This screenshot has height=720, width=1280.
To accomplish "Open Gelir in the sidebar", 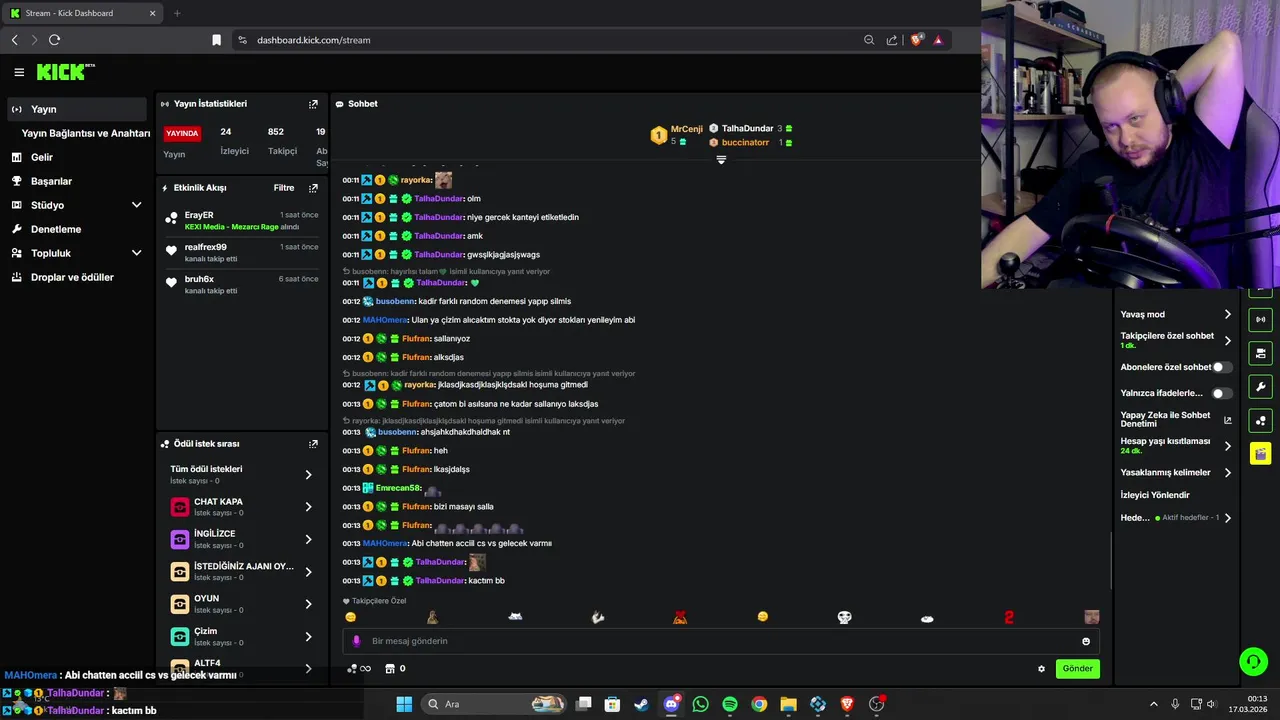I will pyautogui.click(x=78, y=157).
